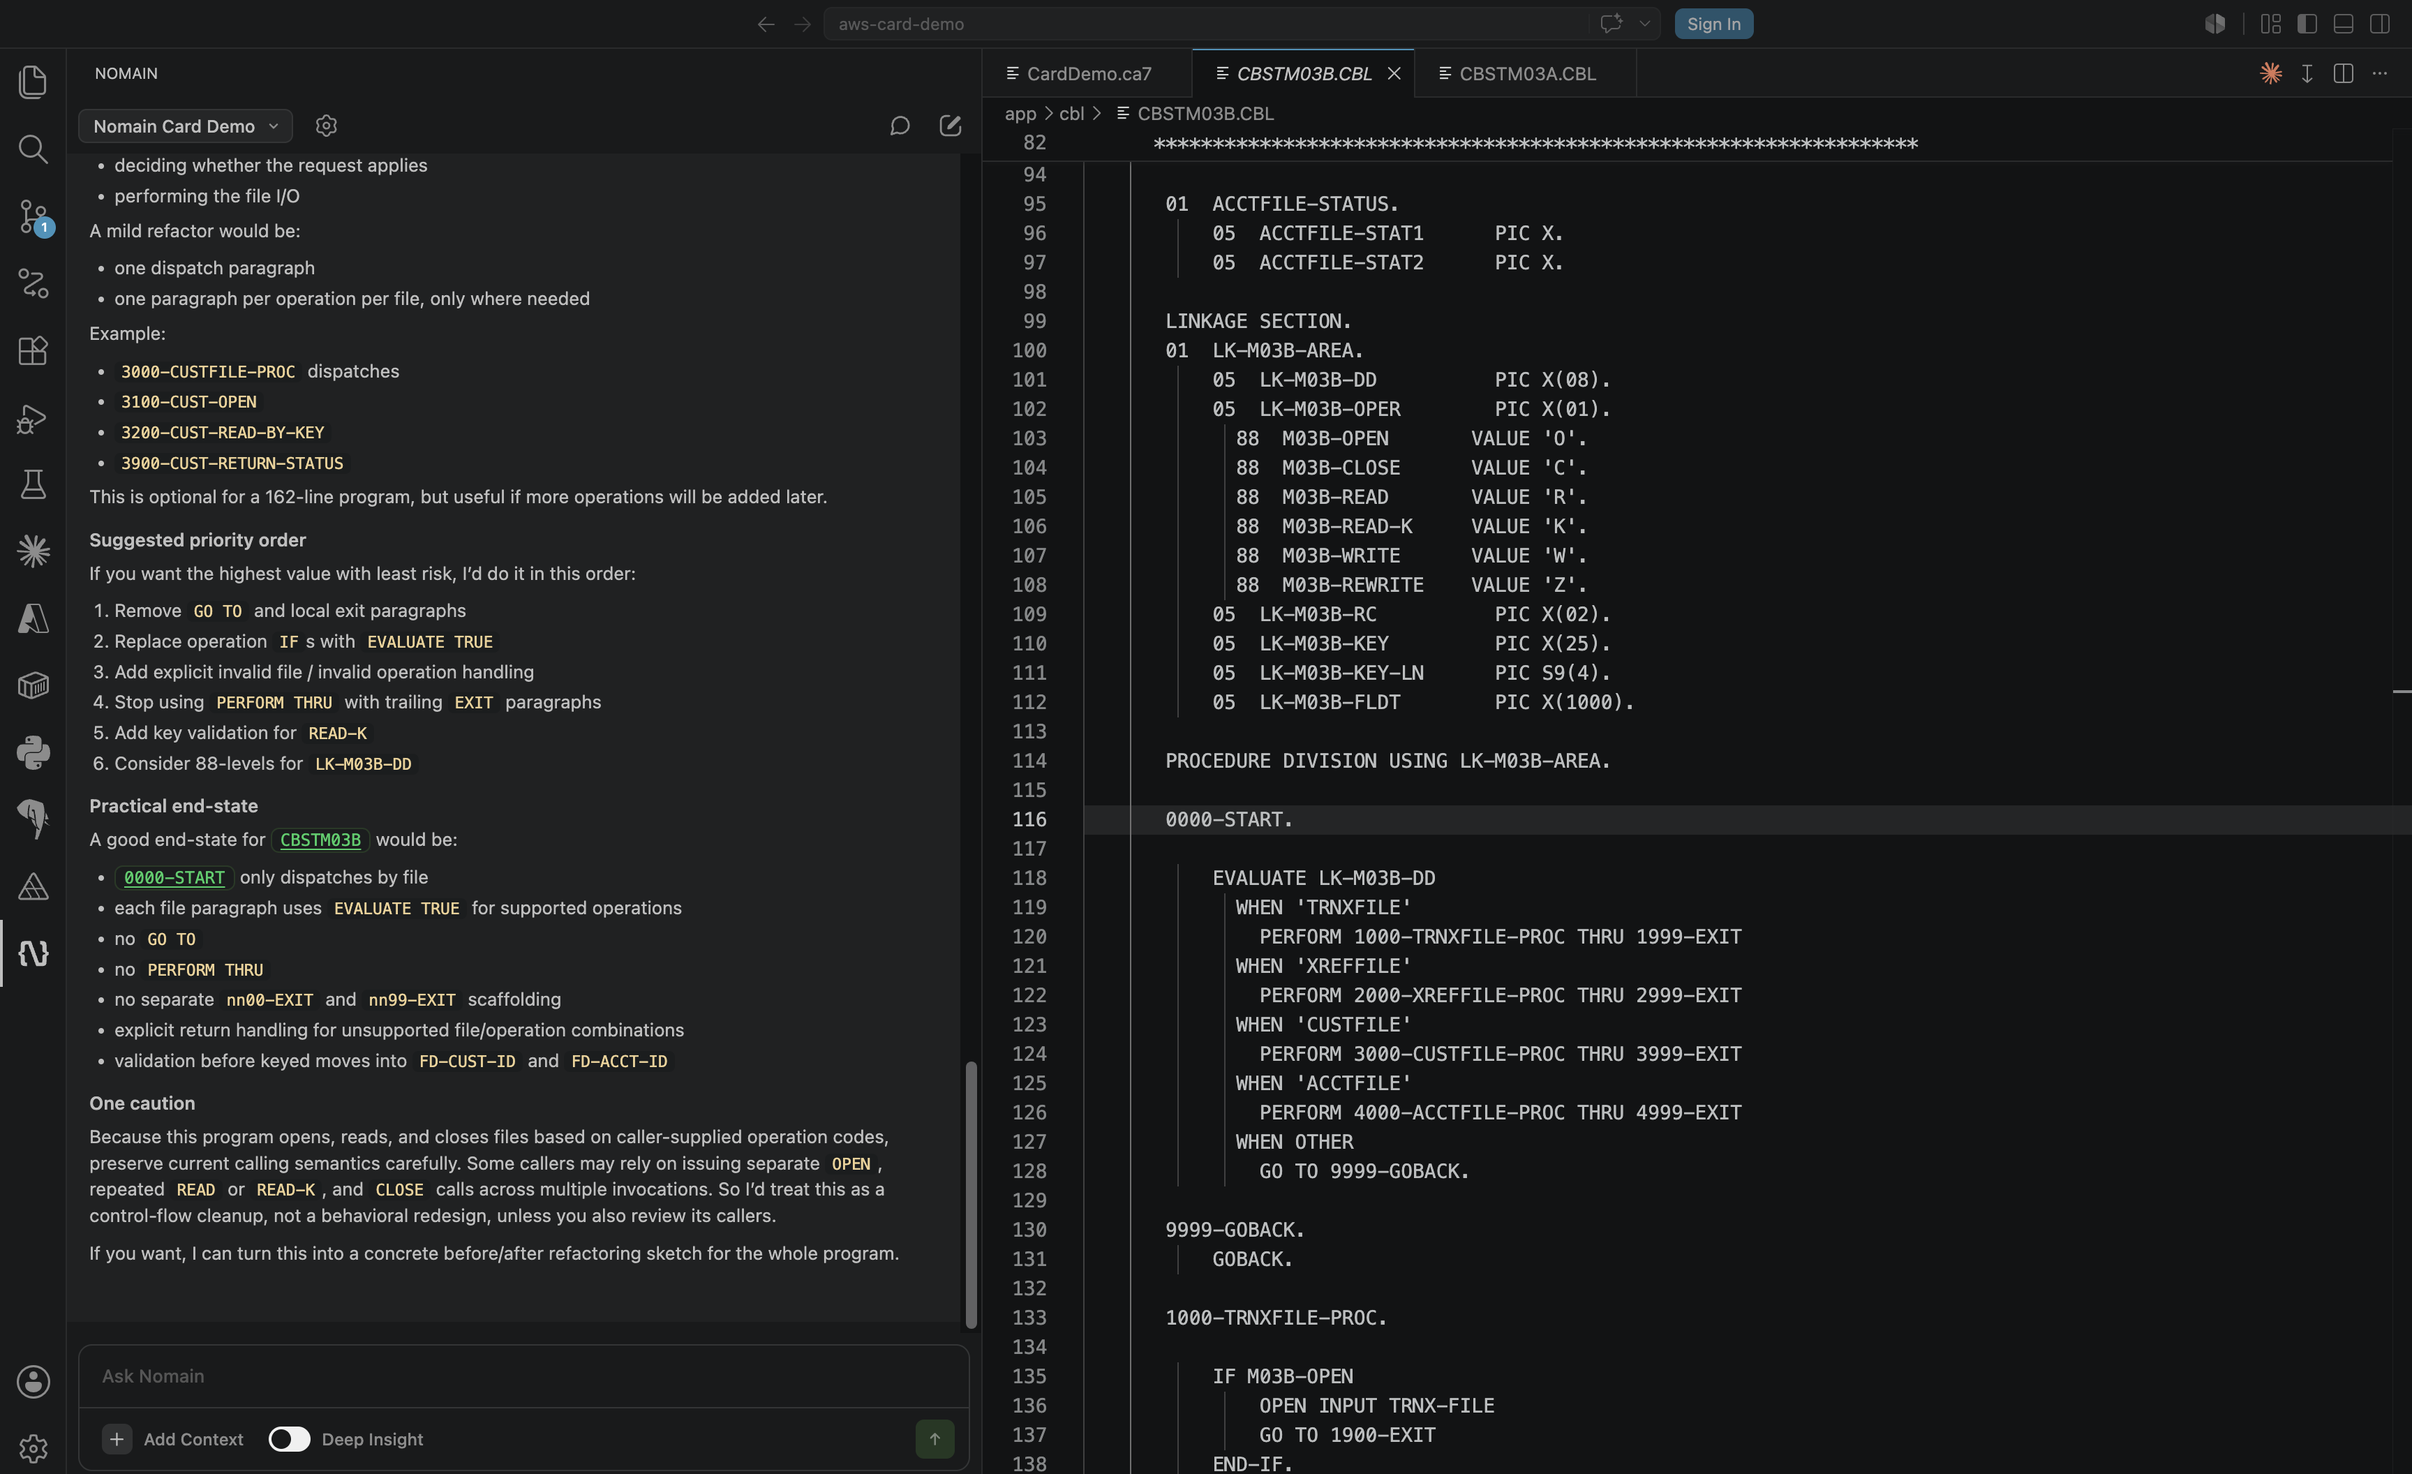Click the Ask Nomain input field
Viewport: 2412px width, 1474px height.
click(x=524, y=1376)
